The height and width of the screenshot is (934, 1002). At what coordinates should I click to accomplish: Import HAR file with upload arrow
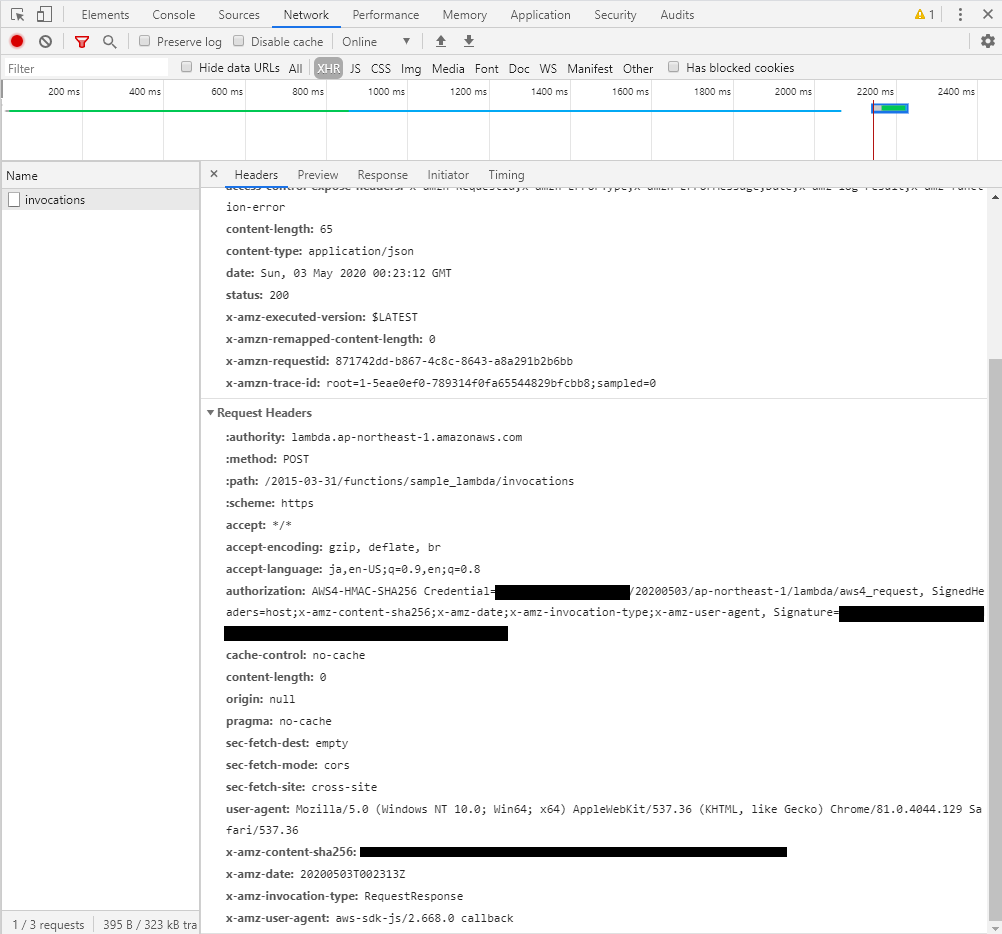tap(441, 42)
